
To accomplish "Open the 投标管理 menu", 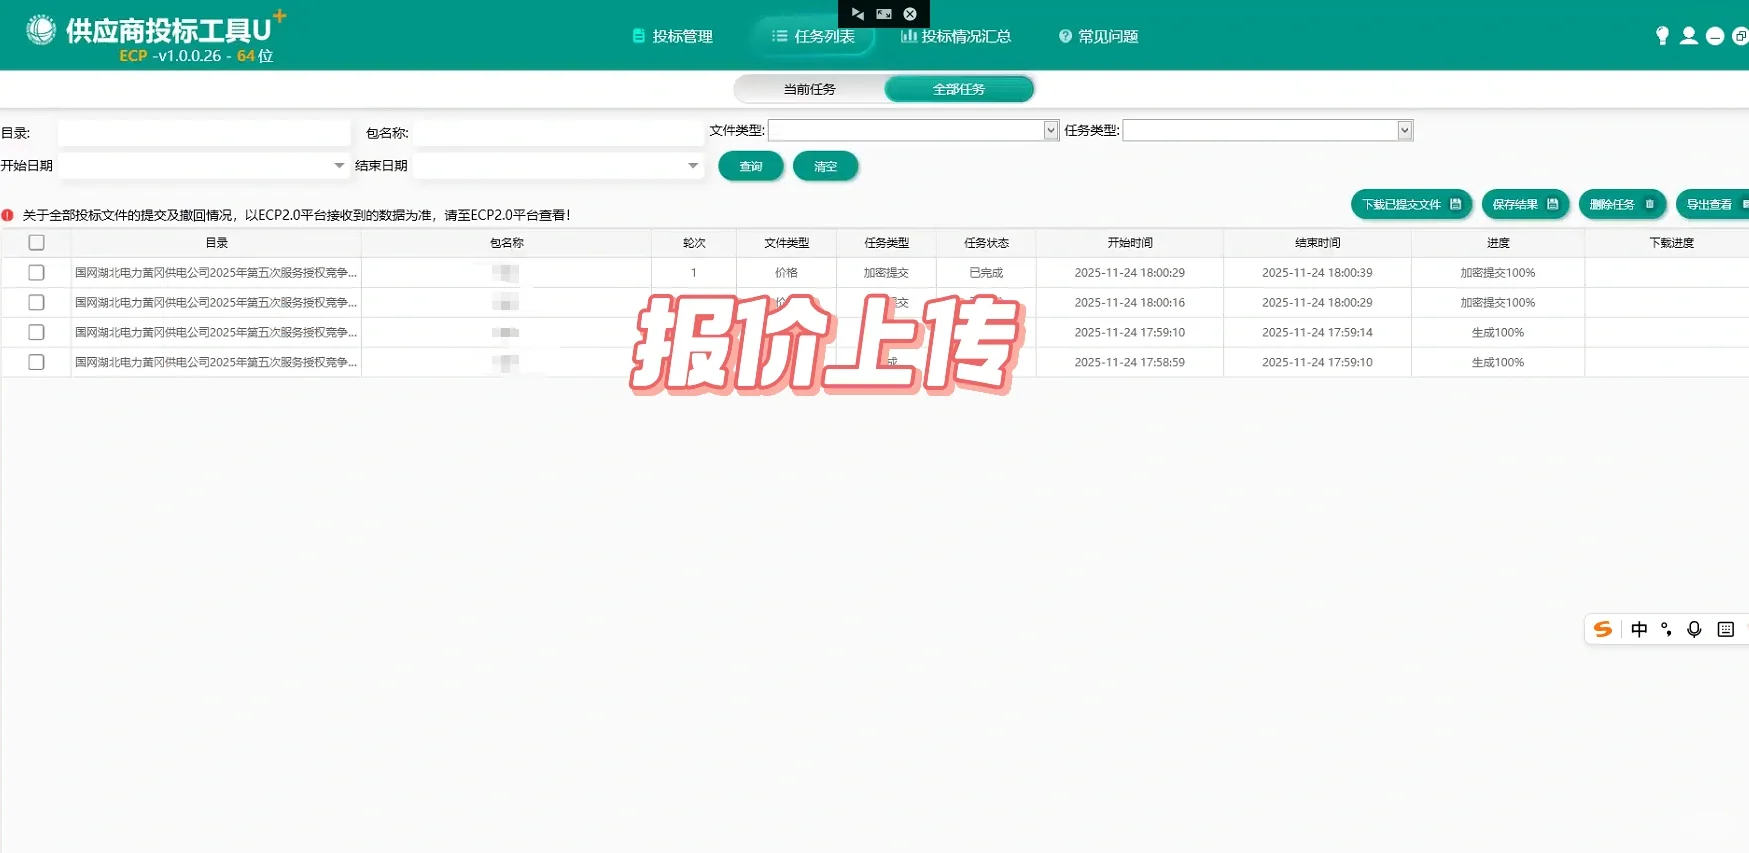I will (x=673, y=36).
